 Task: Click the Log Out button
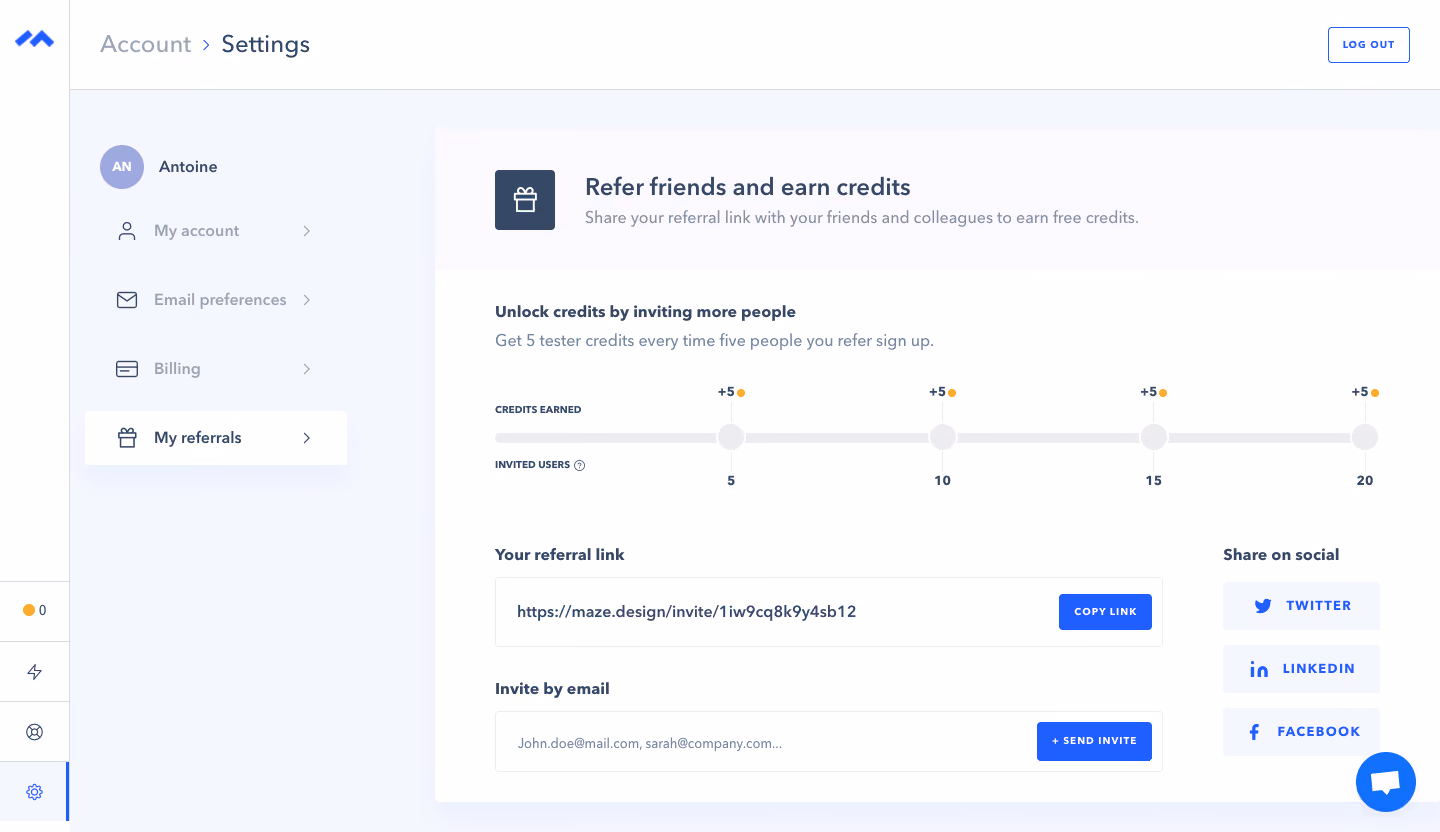pyautogui.click(x=1368, y=45)
